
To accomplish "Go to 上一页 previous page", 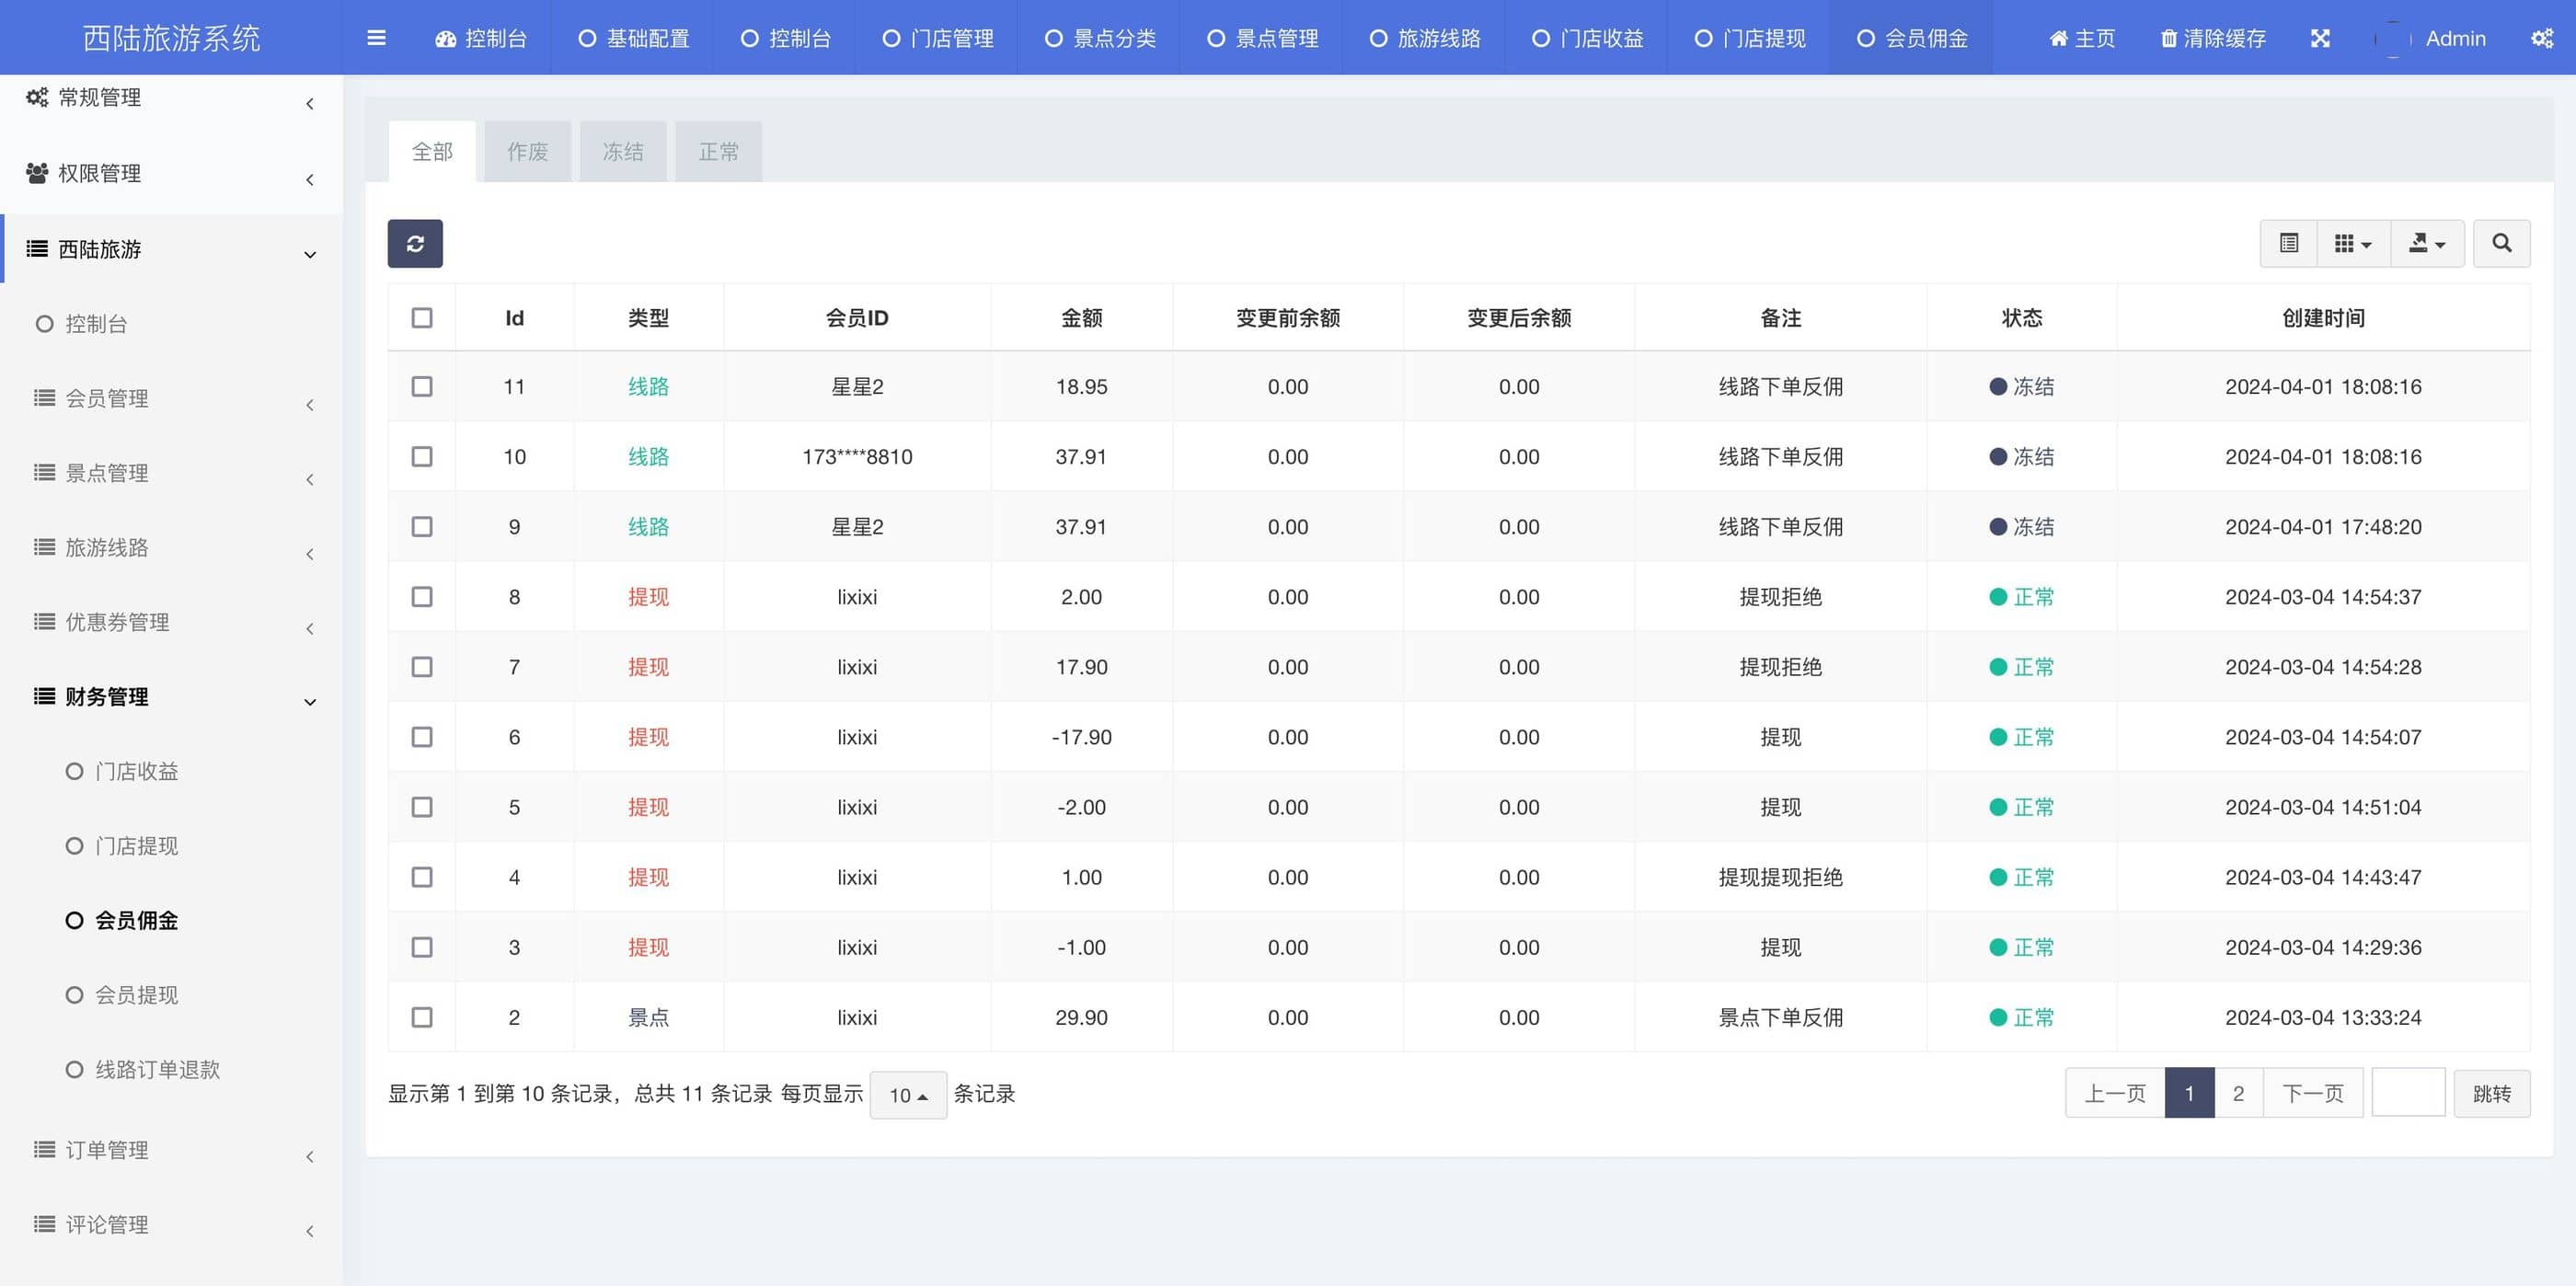I will pos(2115,1093).
